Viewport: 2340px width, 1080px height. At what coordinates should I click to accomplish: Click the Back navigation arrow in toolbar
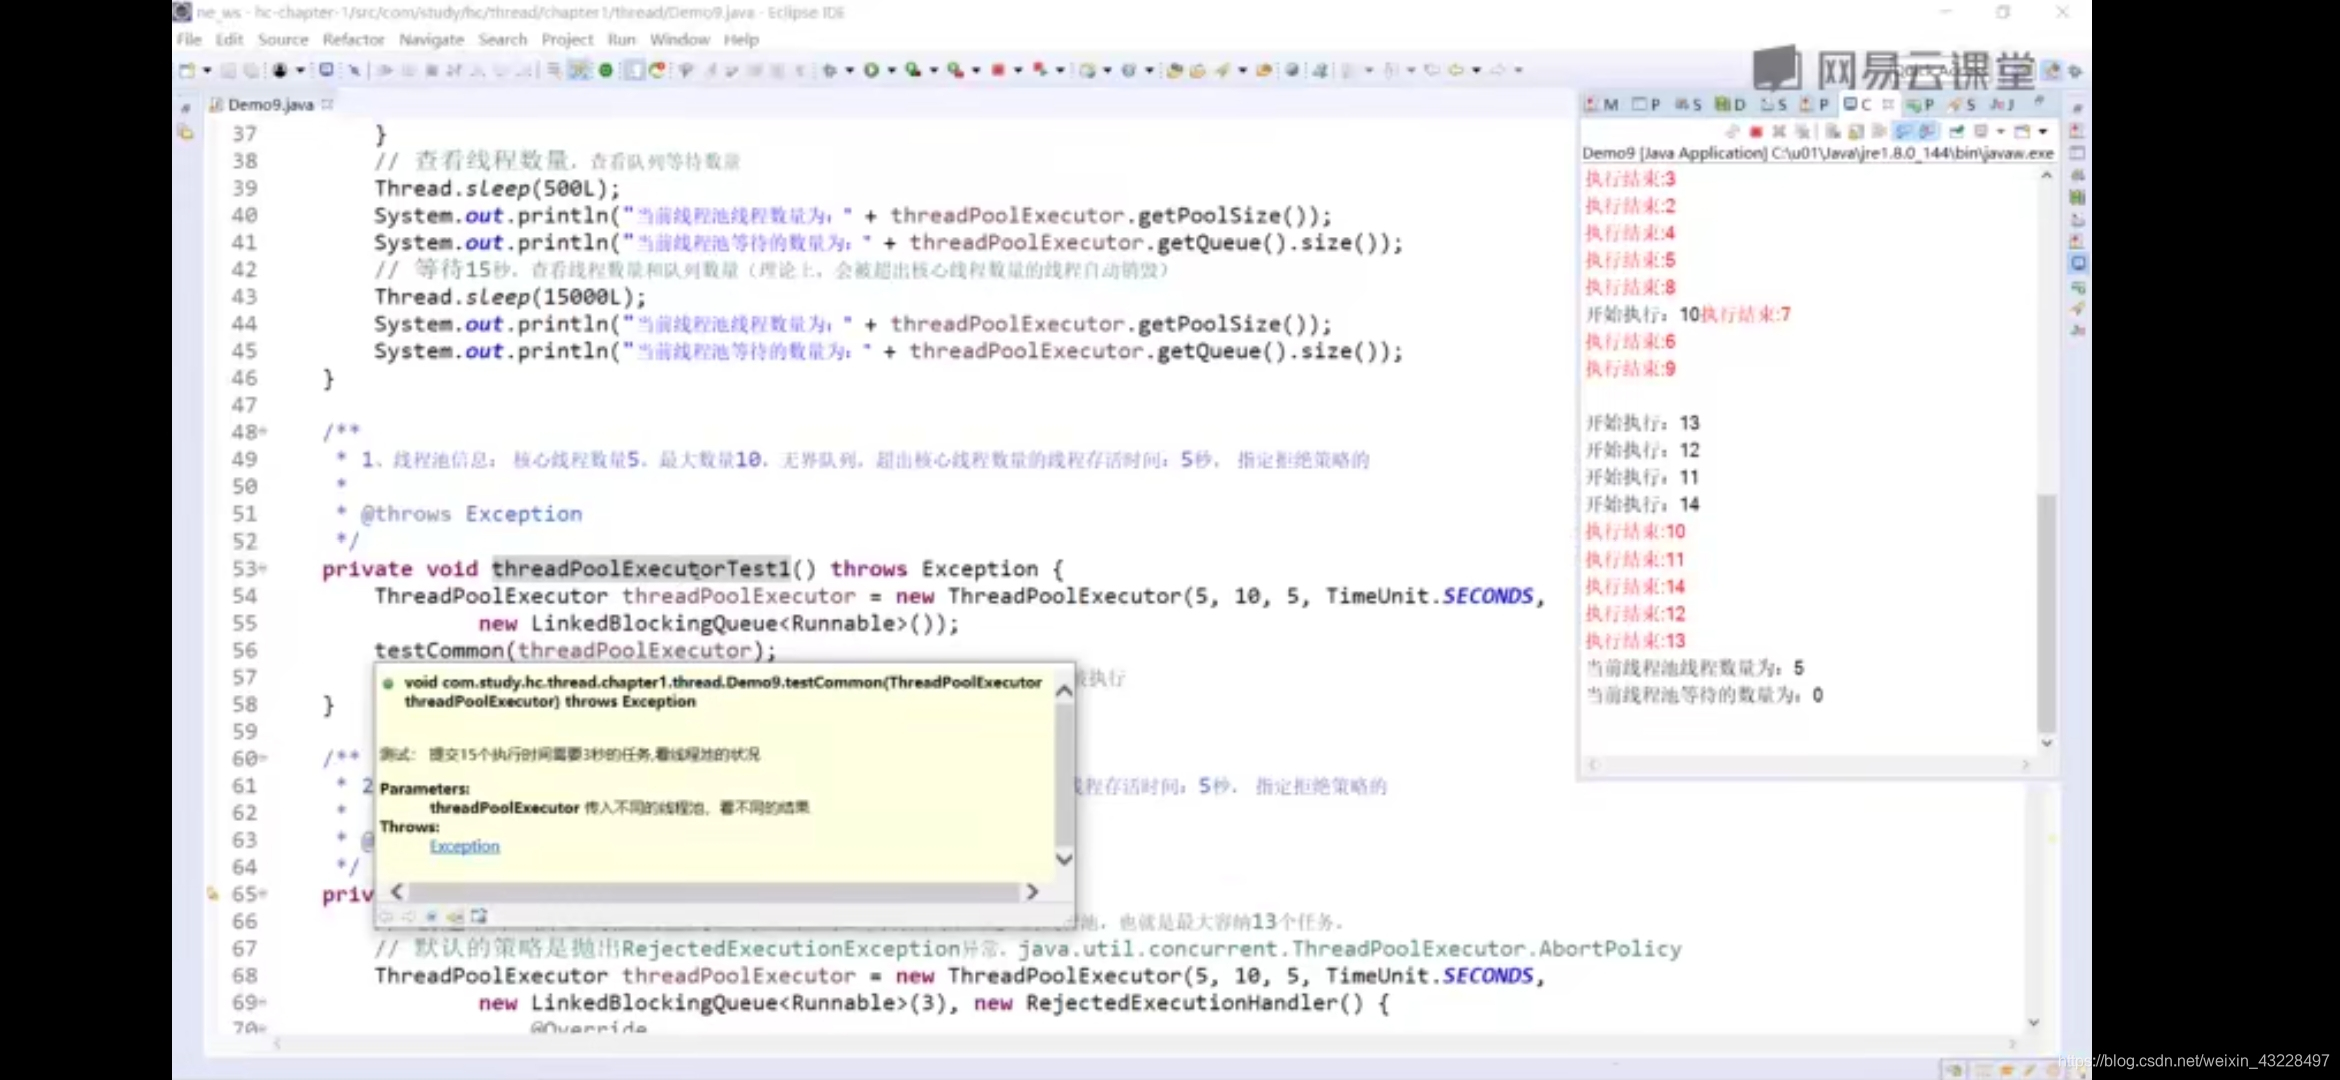[x=1455, y=70]
